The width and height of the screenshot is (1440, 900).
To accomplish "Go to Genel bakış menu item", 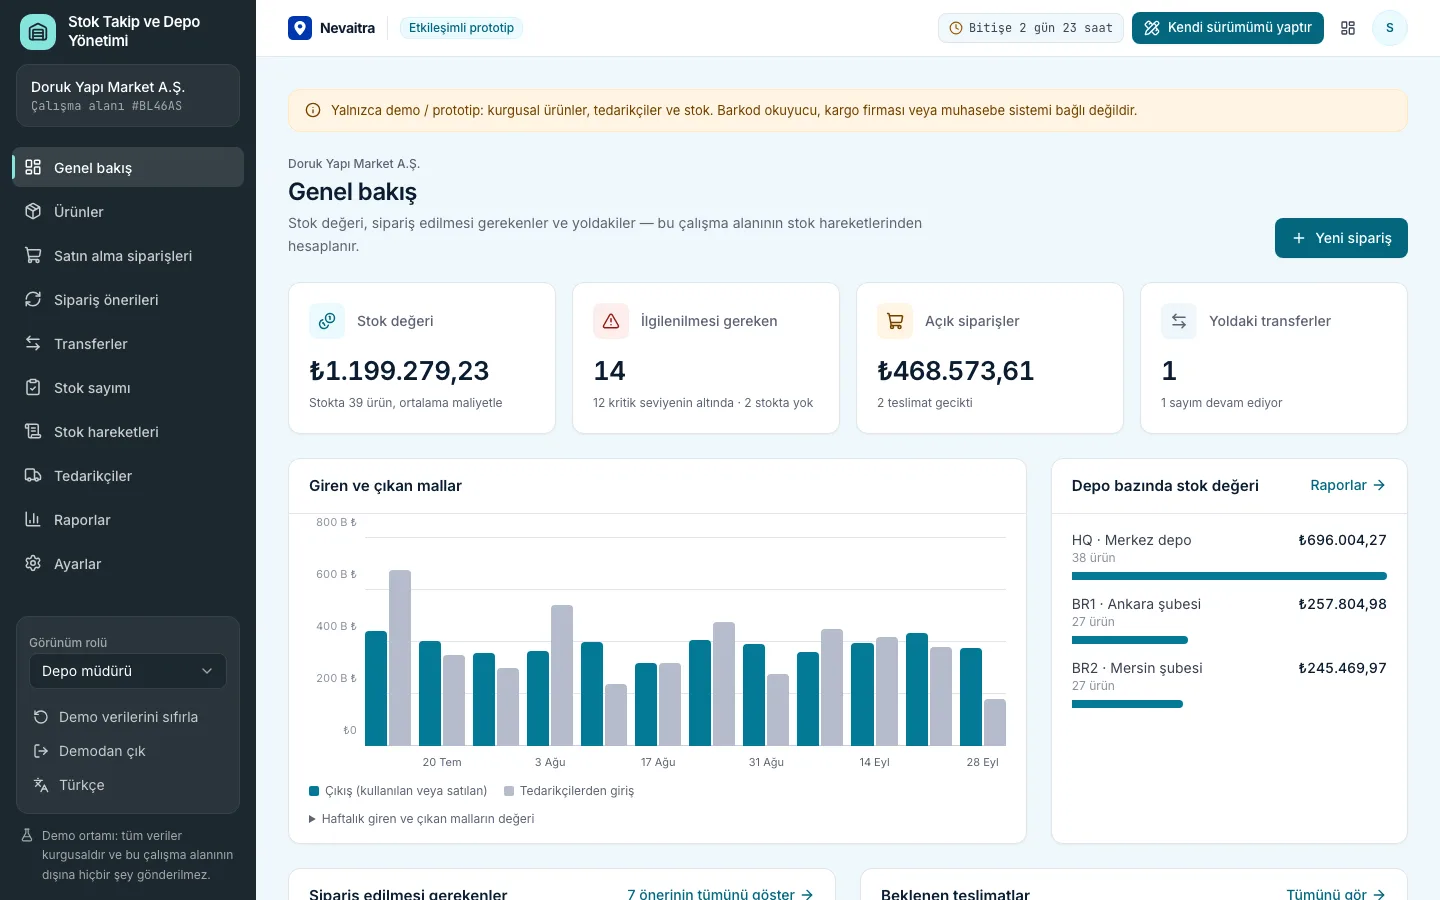I will pos(128,168).
